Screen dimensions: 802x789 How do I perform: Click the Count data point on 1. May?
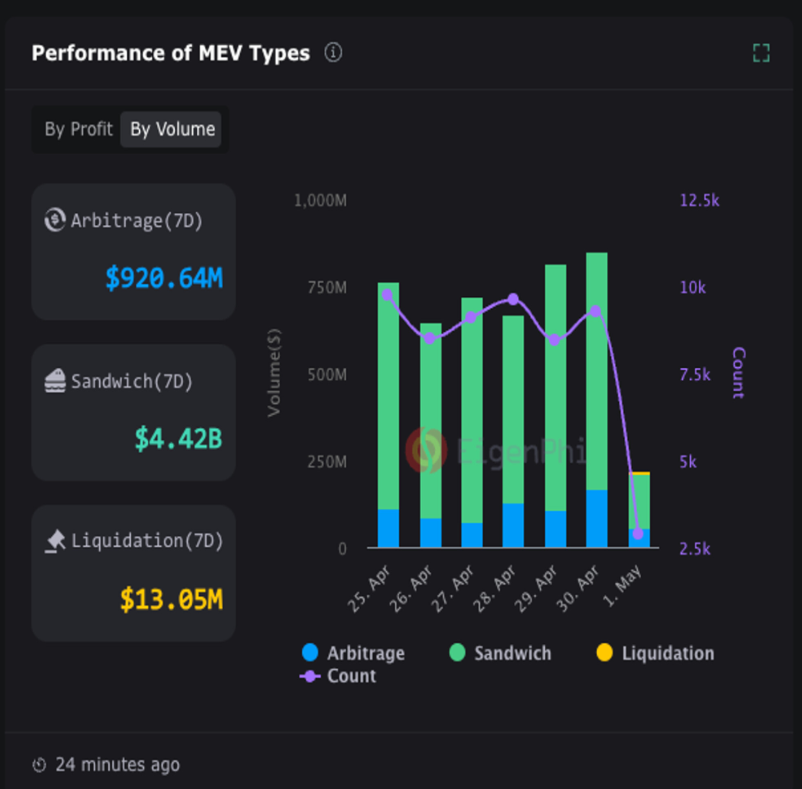638,533
